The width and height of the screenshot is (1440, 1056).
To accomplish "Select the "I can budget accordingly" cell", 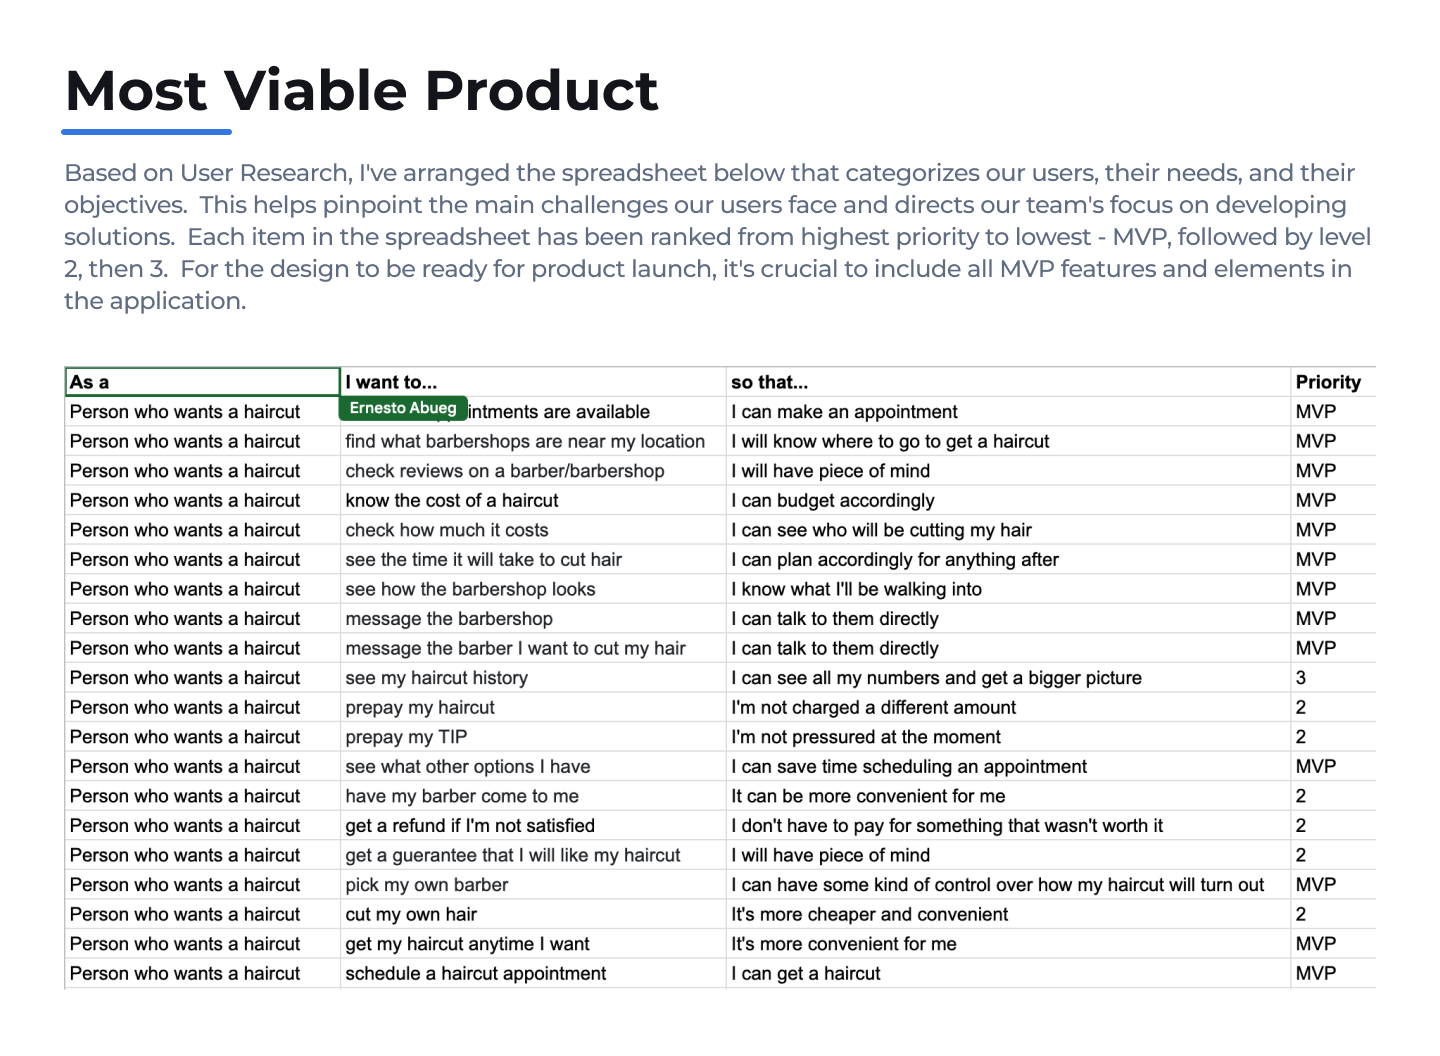I will click(x=833, y=500).
